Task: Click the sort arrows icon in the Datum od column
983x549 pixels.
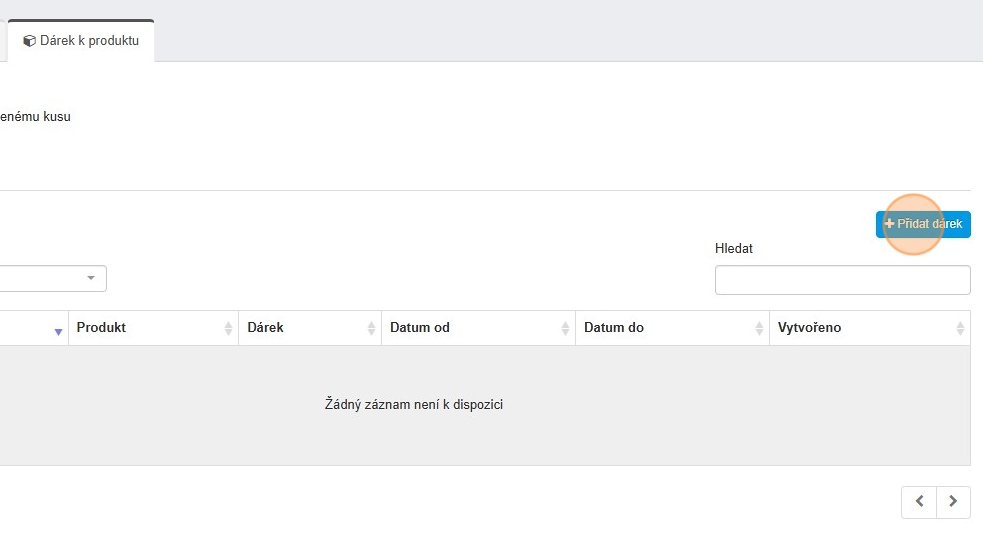Action: point(565,328)
